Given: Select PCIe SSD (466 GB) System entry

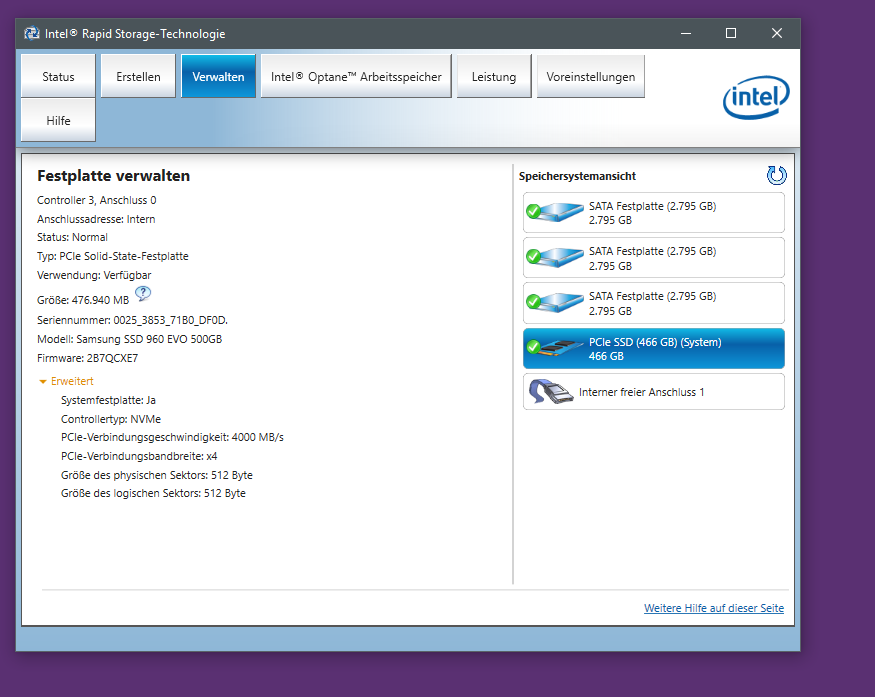Looking at the screenshot, I should pos(653,349).
